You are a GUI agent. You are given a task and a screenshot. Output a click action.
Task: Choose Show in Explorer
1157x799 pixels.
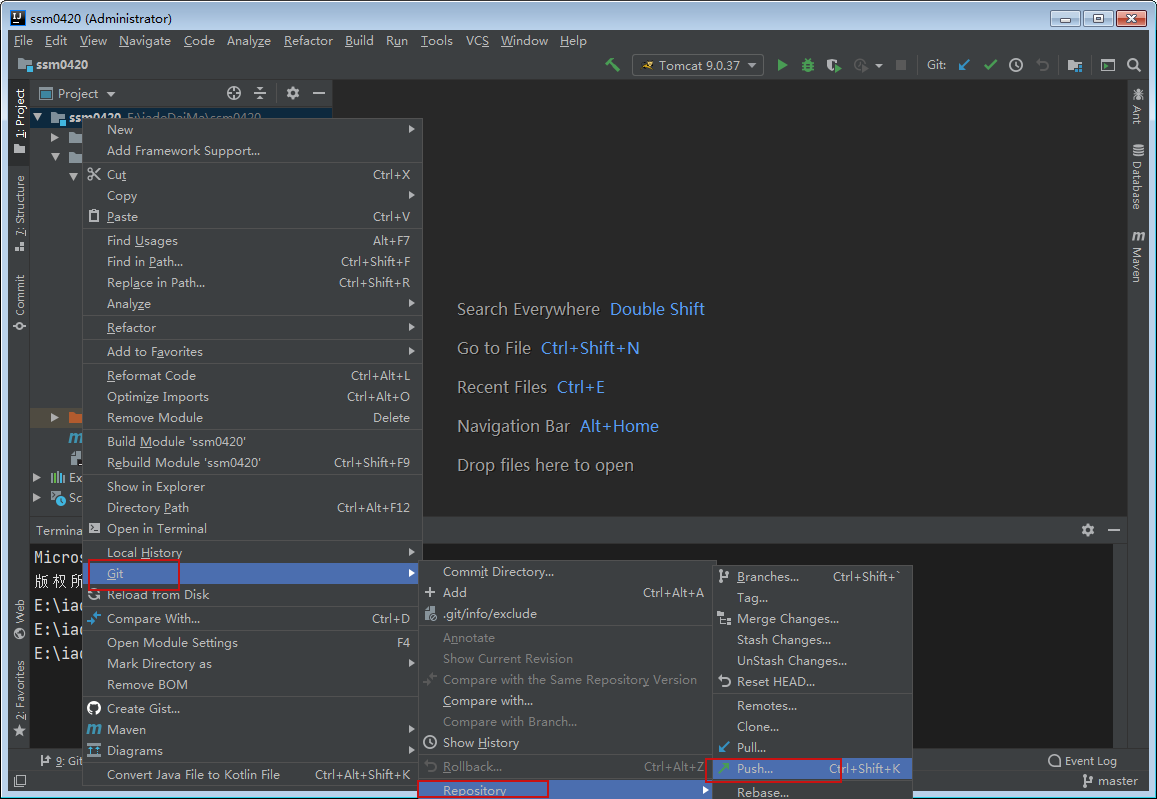pos(252,486)
